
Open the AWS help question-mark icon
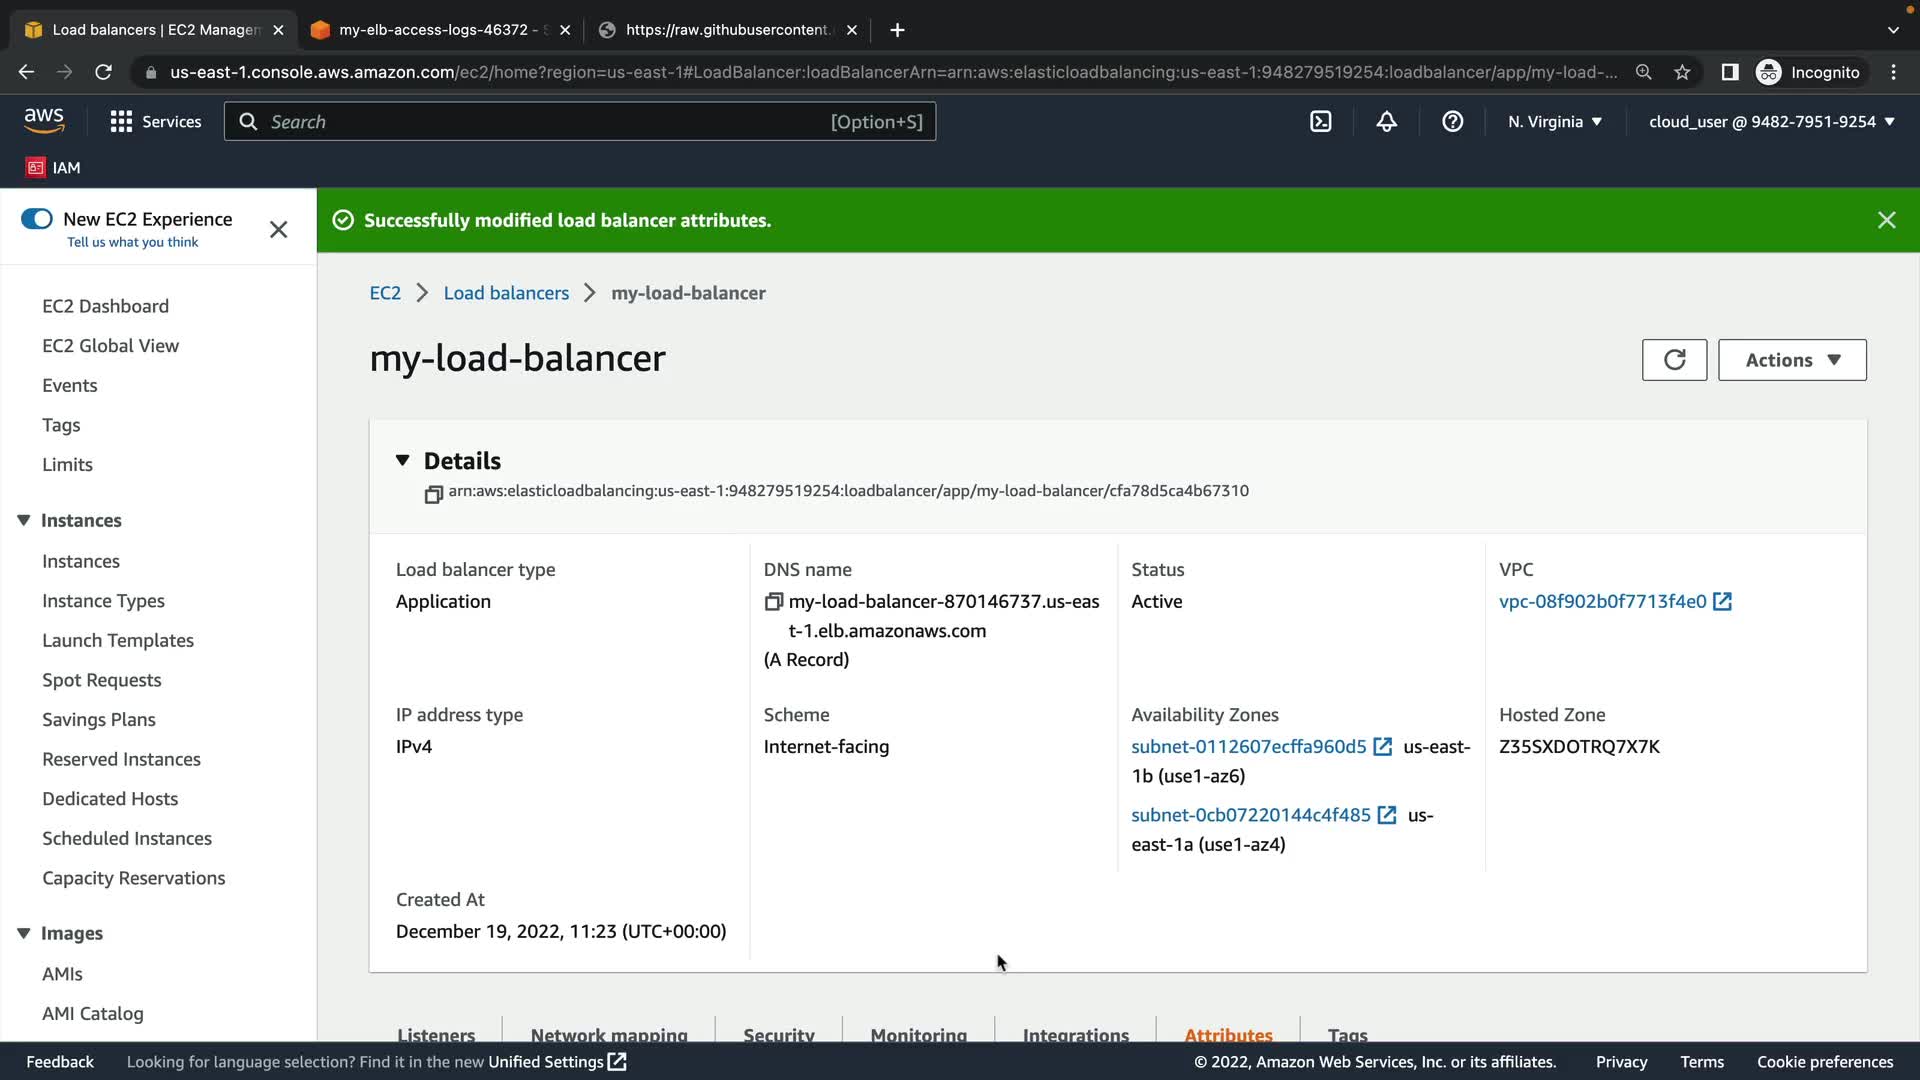pyautogui.click(x=1453, y=122)
